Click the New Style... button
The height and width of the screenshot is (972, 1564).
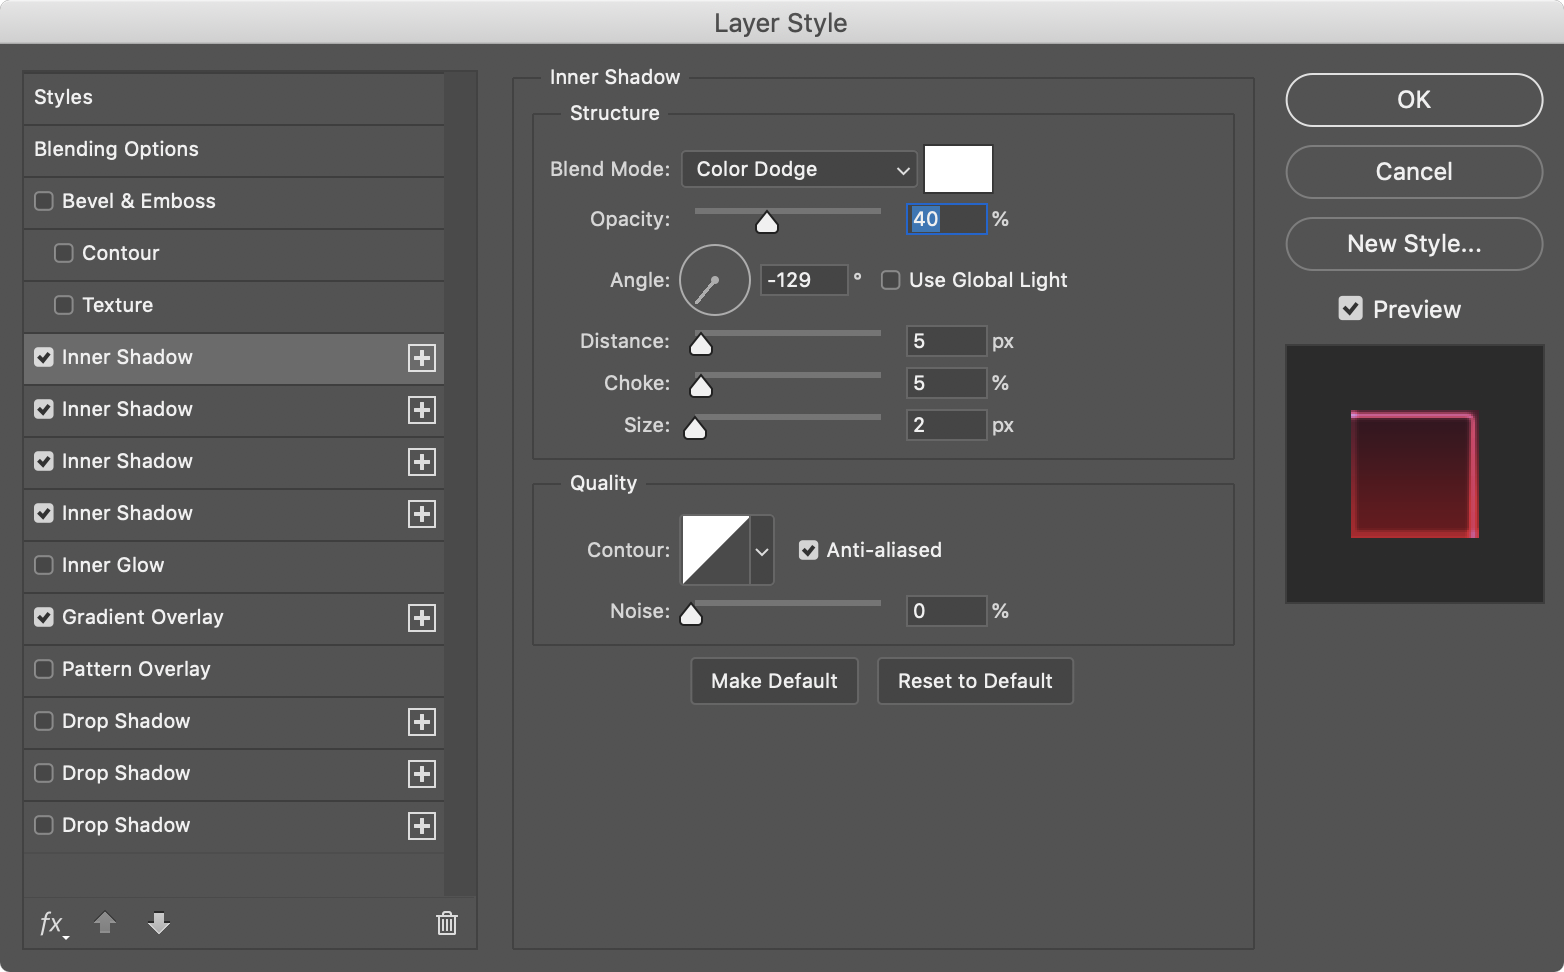(1413, 244)
